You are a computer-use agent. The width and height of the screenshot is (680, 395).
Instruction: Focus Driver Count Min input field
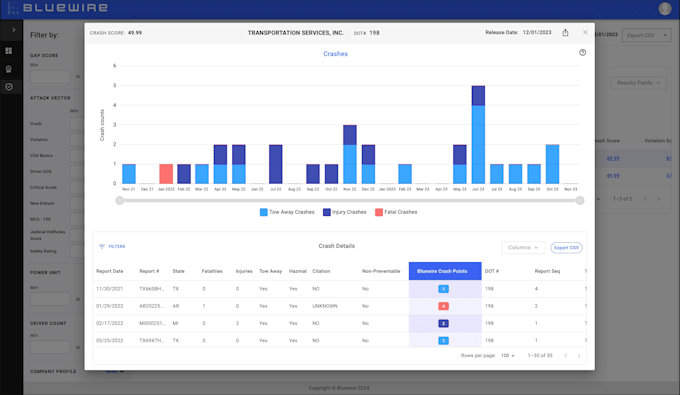(50, 347)
